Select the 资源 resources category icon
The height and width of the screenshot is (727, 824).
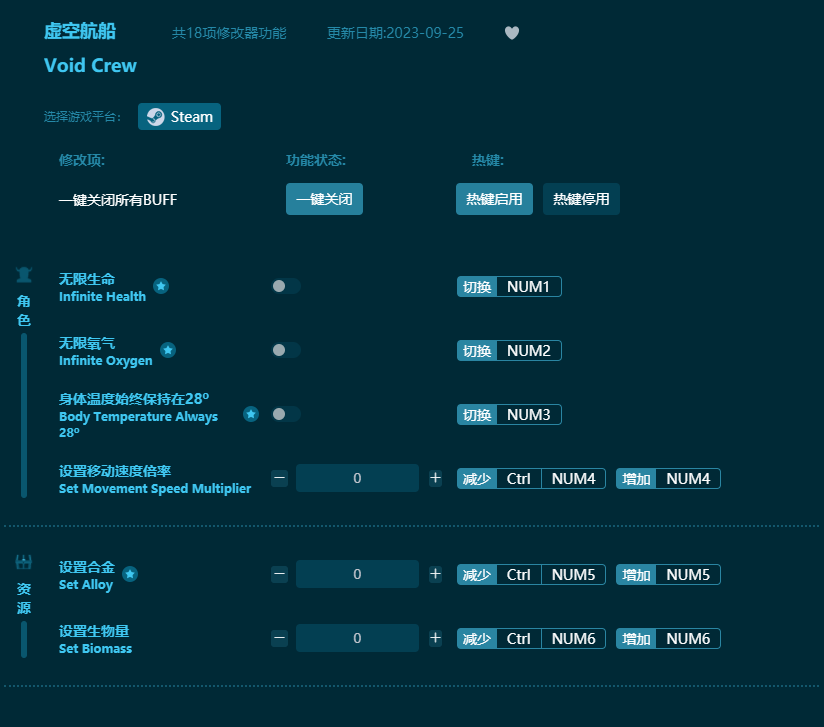tap(23, 561)
